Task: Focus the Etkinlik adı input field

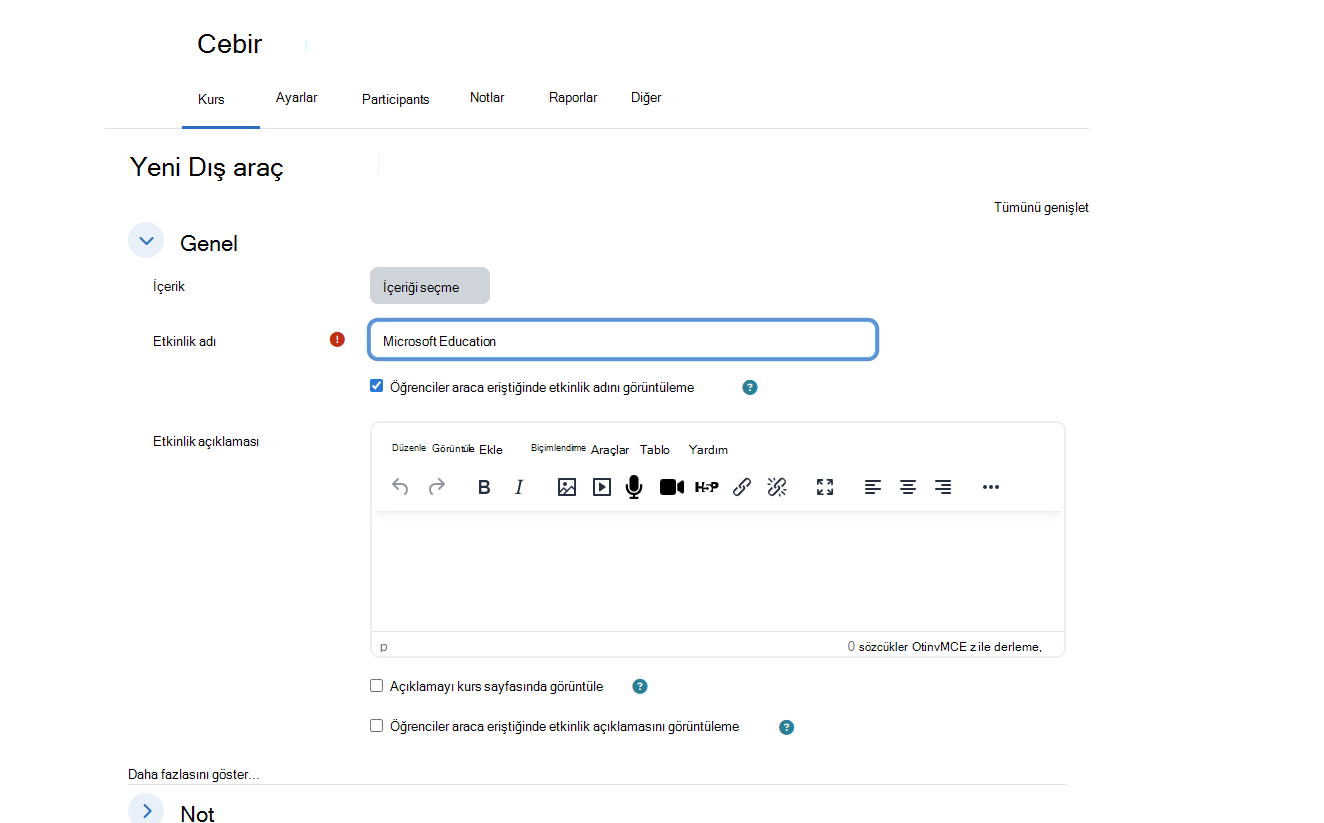Action: (x=623, y=340)
